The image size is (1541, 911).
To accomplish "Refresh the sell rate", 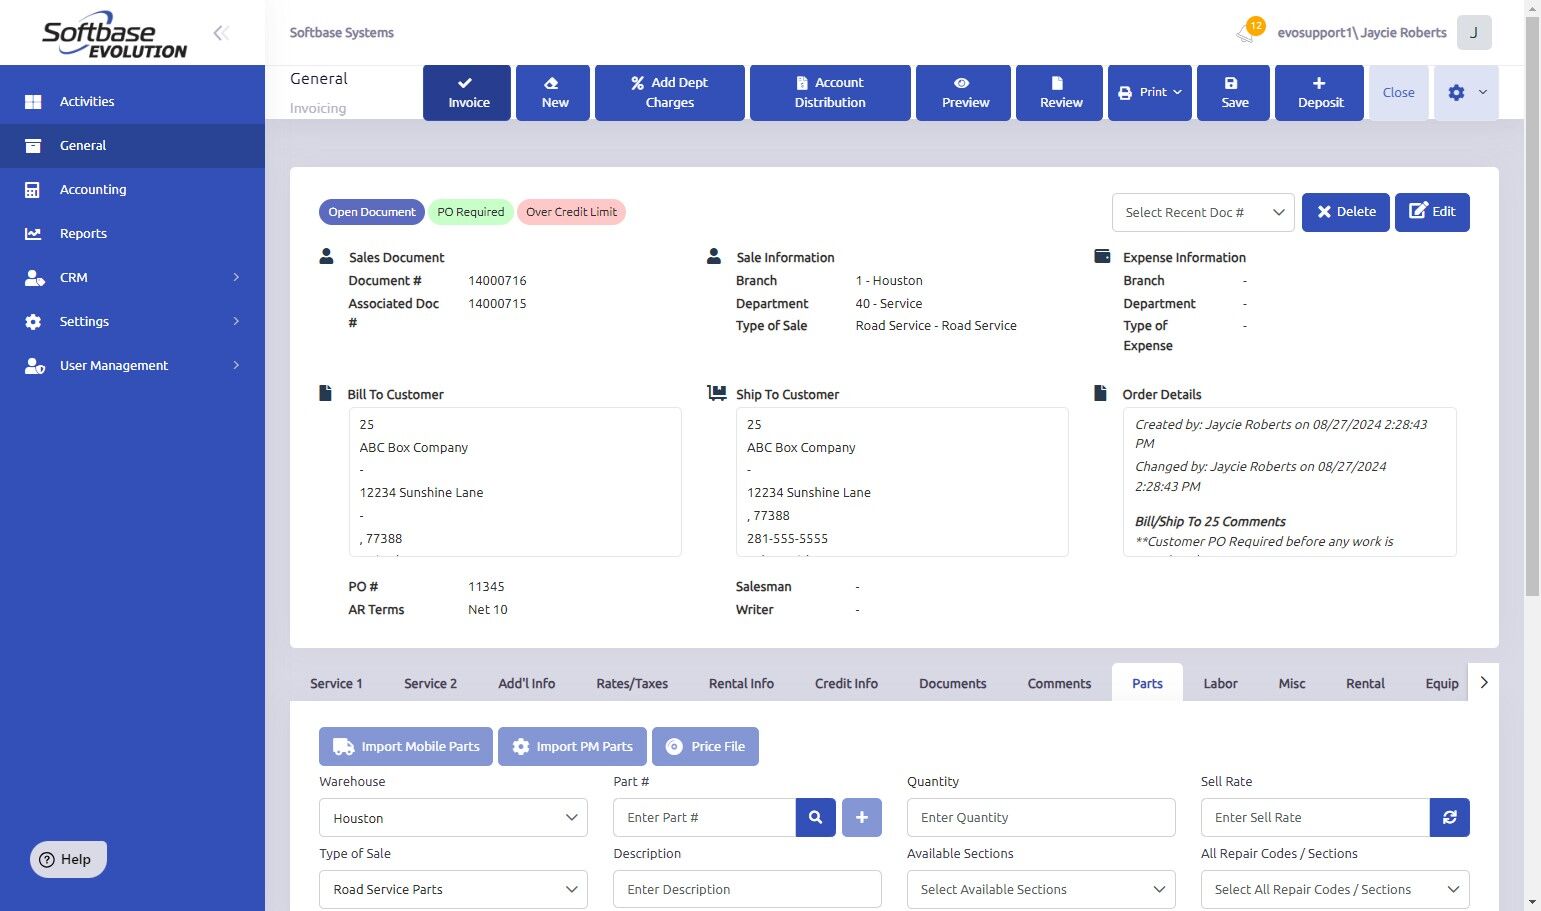I will pyautogui.click(x=1450, y=817).
